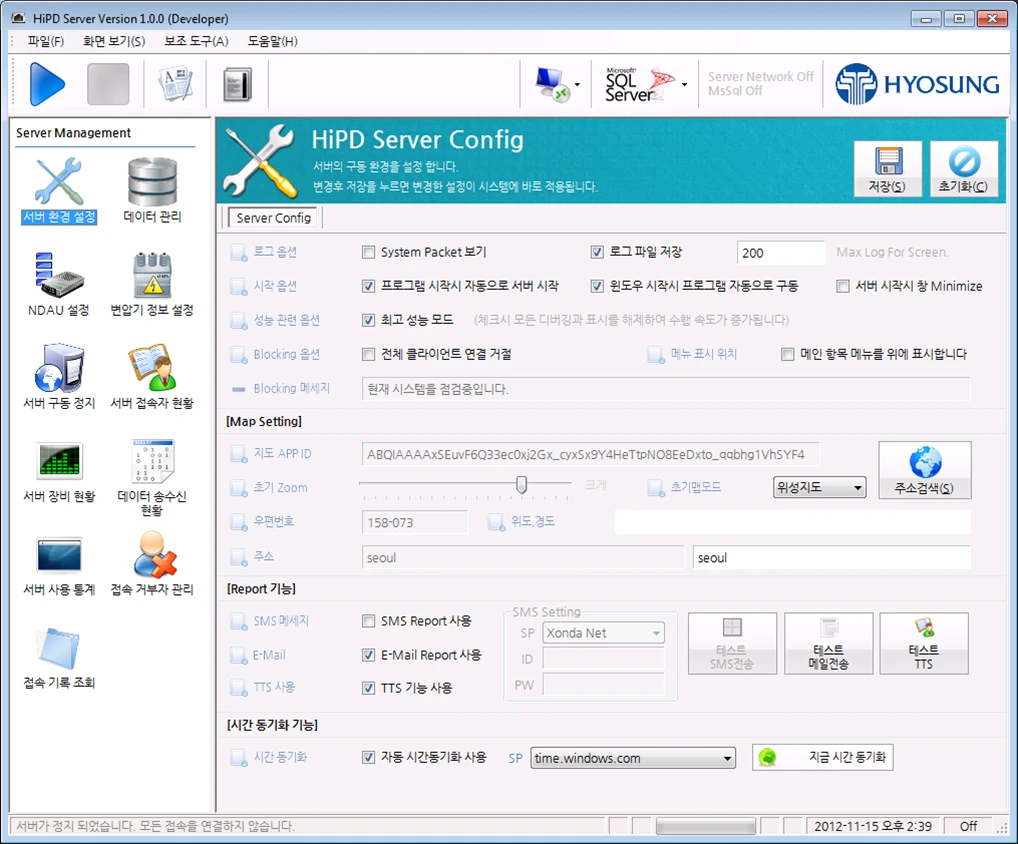This screenshot has width=1018, height=844.
Task: Open 변압기 정보 설정 icon
Action: pos(152,284)
